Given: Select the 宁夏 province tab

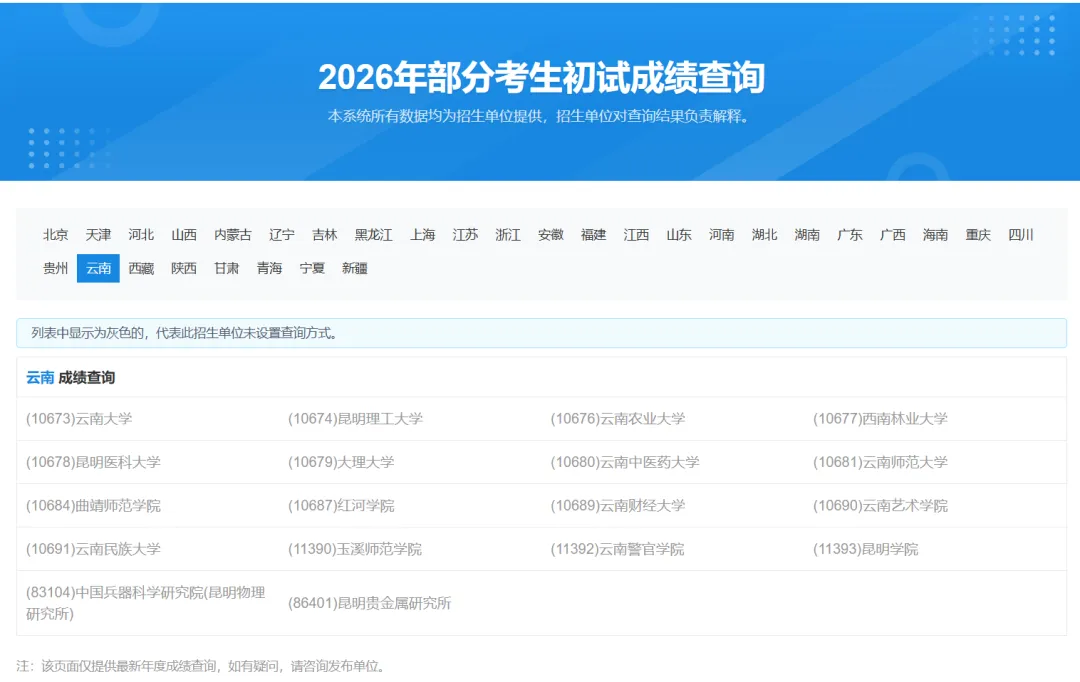Looking at the screenshot, I should pyautogui.click(x=312, y=268).
